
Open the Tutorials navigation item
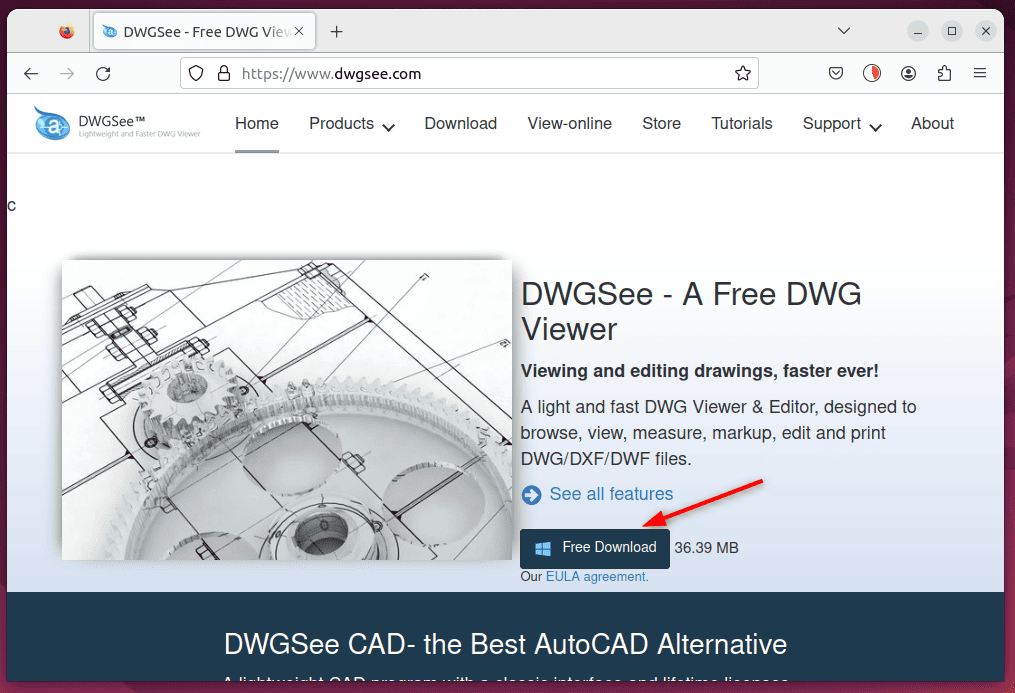click(742, 124)
